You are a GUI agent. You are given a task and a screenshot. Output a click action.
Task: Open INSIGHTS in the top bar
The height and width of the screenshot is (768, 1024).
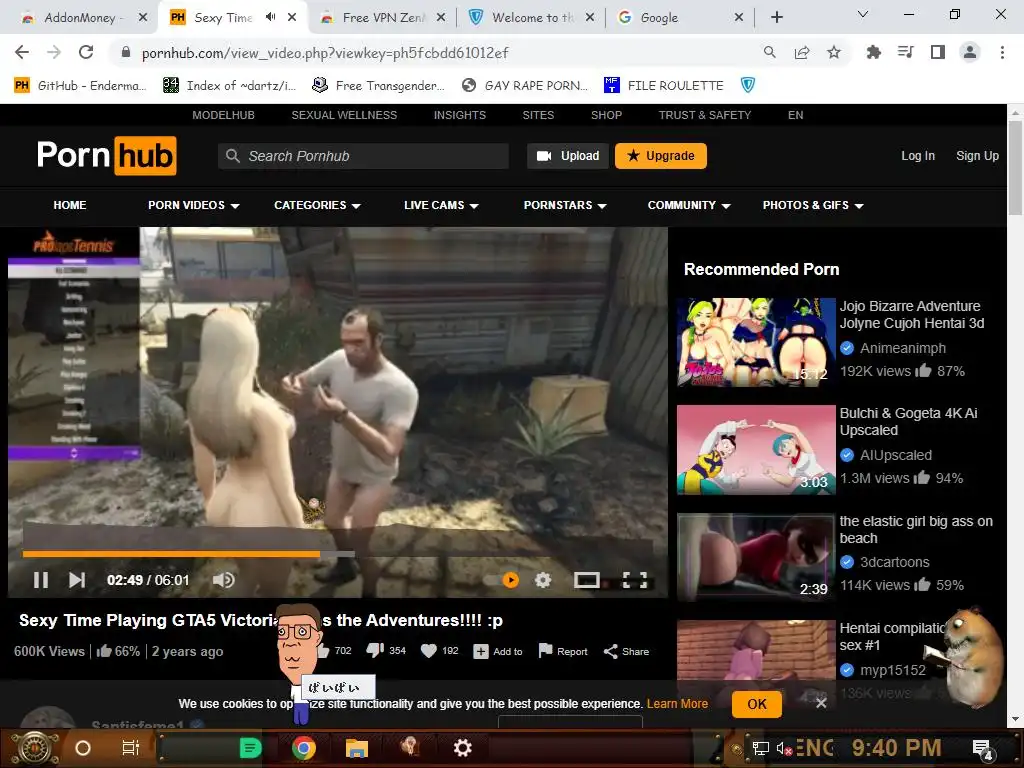(x=460, y=115)
